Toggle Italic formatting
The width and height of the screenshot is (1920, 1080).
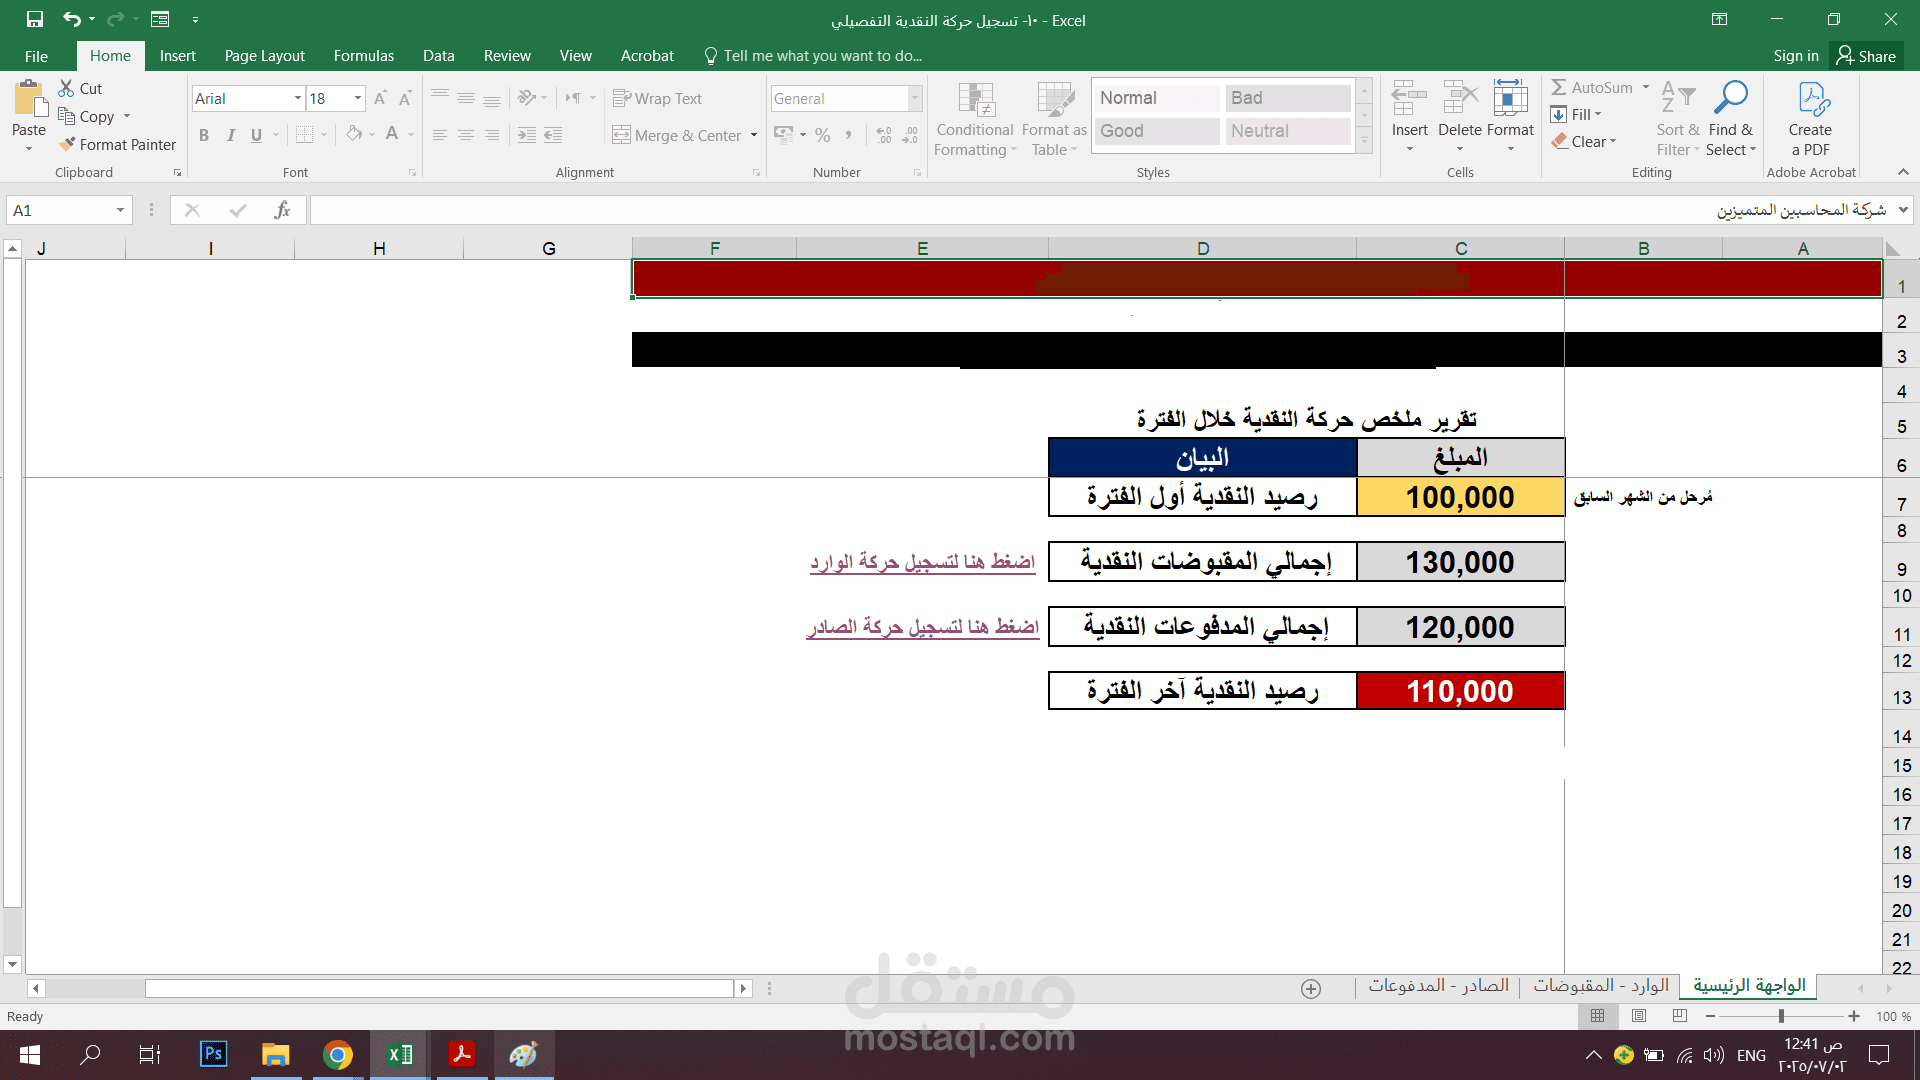click(x=230, y=135)
